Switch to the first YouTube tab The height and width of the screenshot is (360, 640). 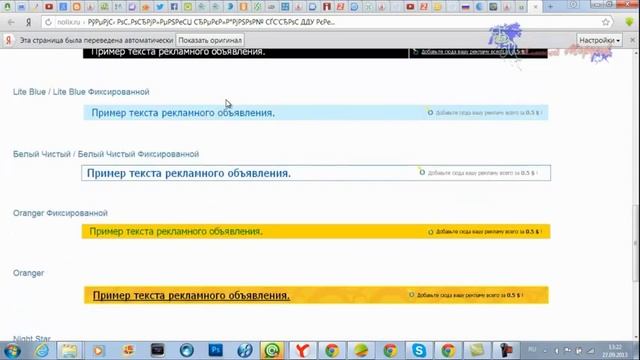pyautogui.click(x=49, y=7)
